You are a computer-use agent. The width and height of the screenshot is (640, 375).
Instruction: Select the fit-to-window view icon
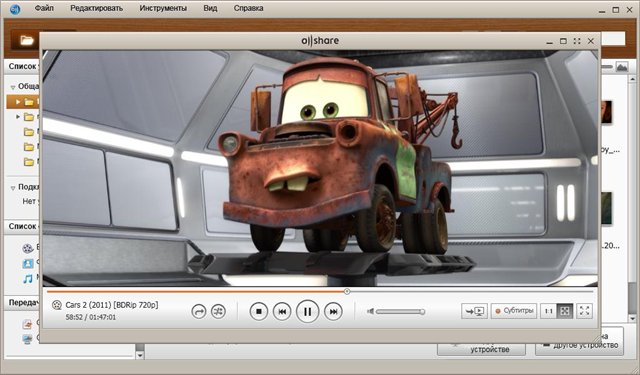point(565,311)
